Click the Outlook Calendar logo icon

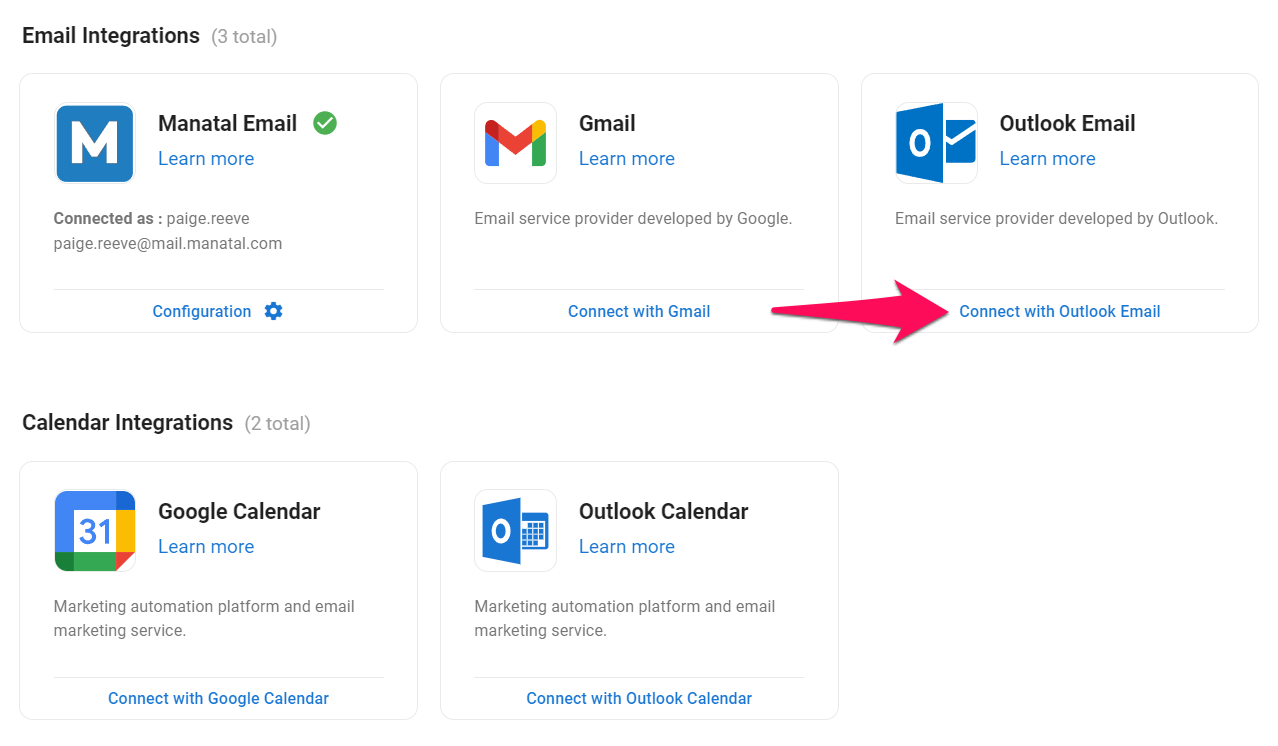515,531
